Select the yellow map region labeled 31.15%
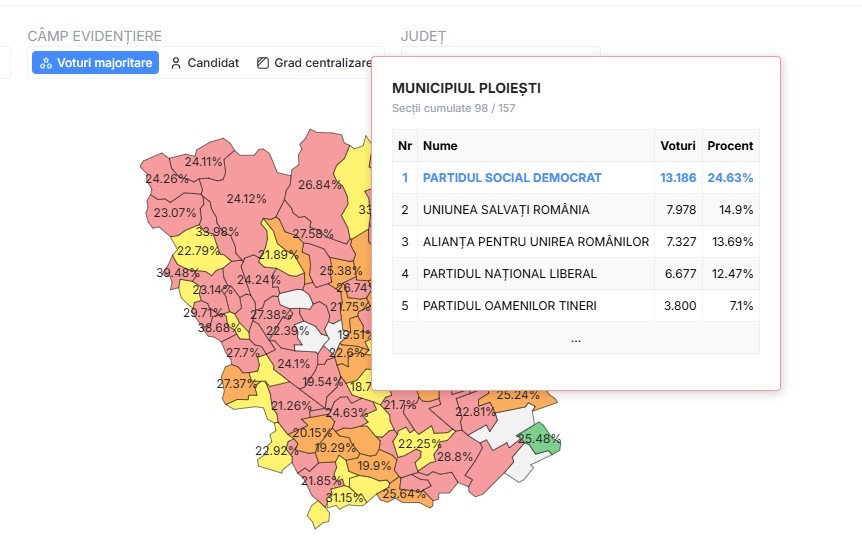862x558 pixels. point(345,498)
